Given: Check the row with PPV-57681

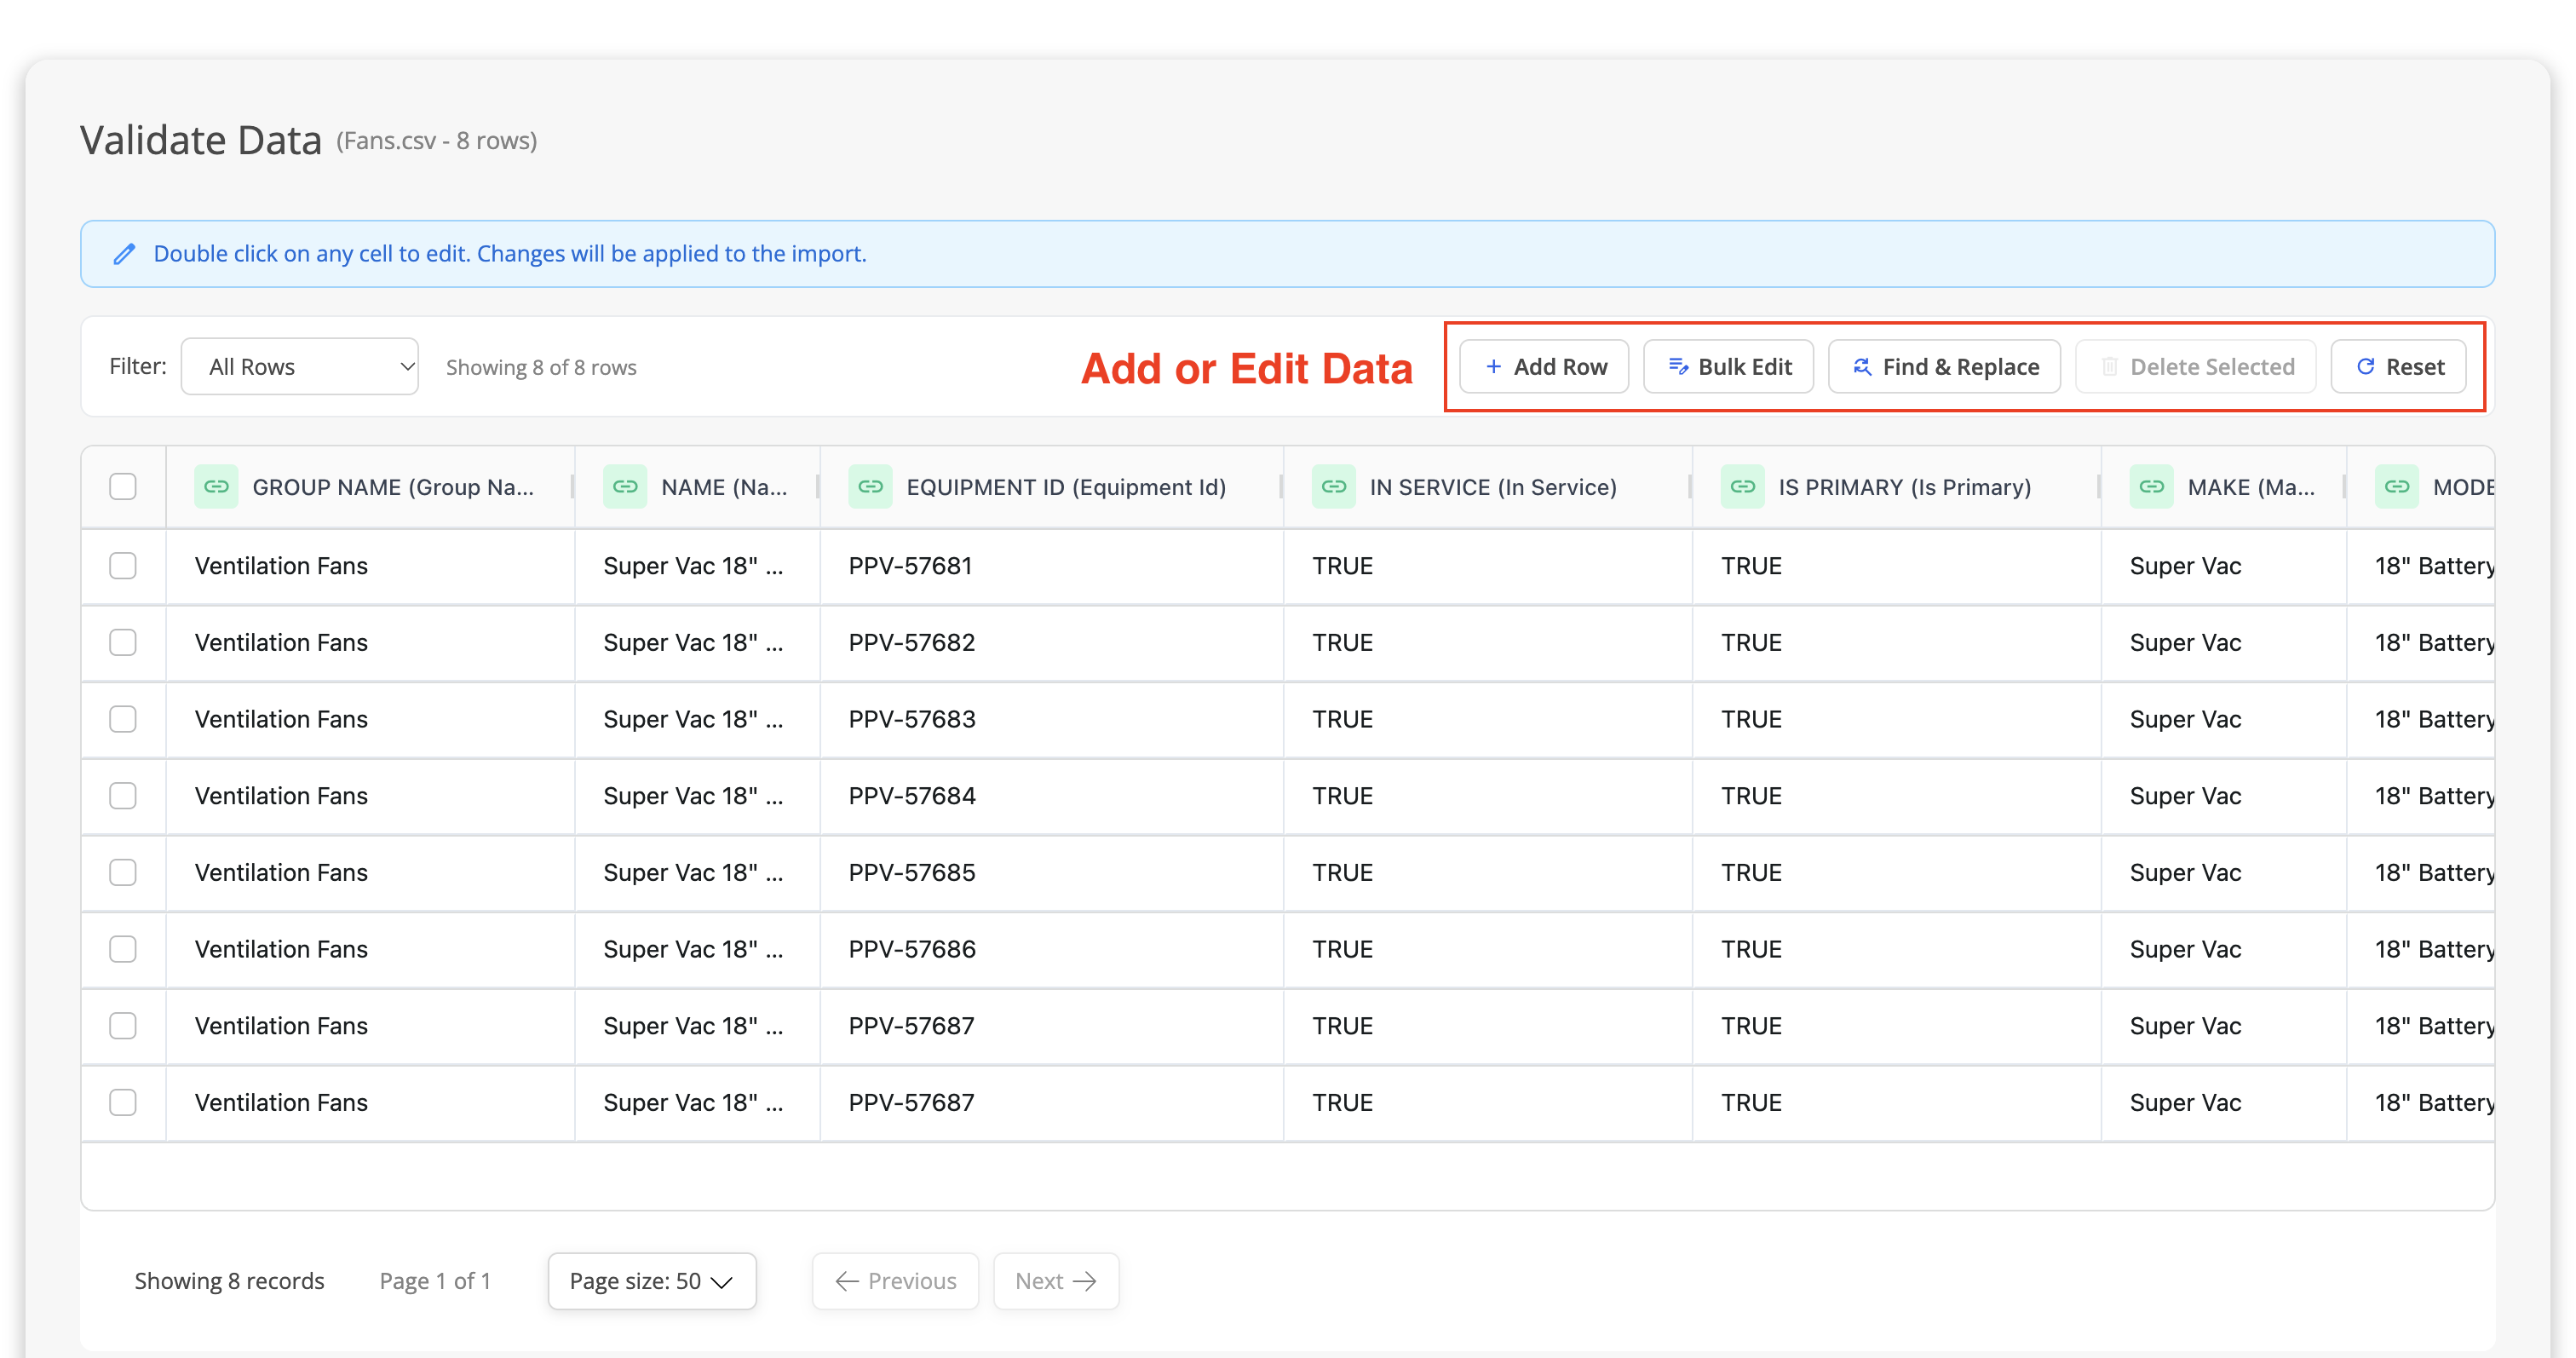Looking at the screenshot, I should coord(123,566).
